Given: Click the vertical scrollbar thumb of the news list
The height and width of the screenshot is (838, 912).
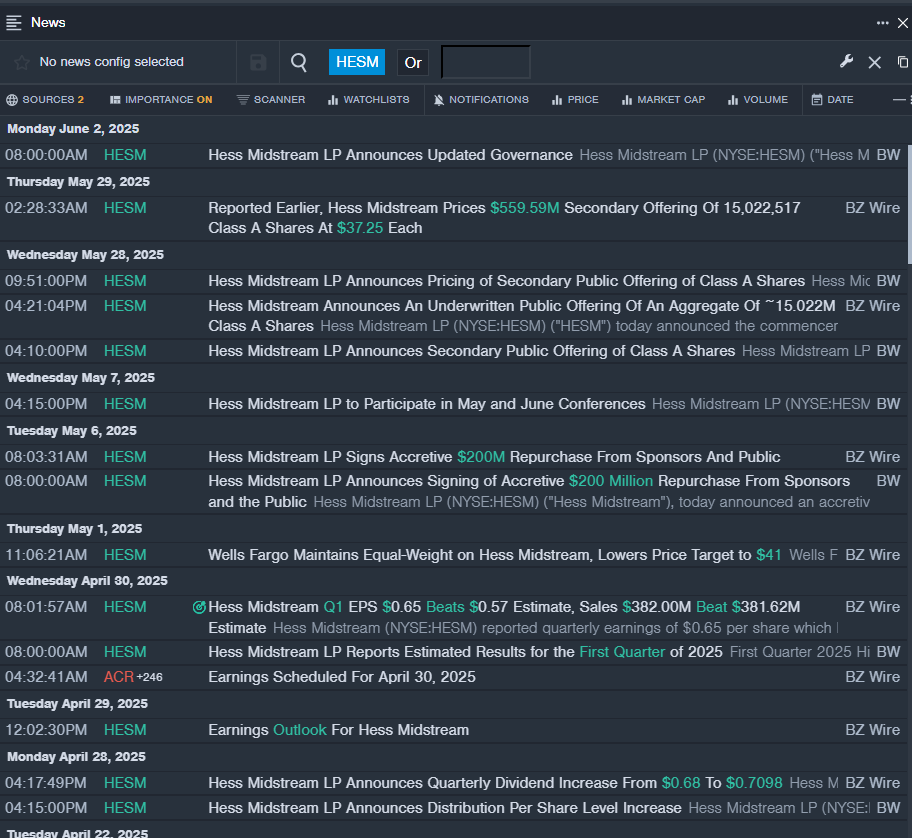Looking at the screenshot, I should (910, 204).
